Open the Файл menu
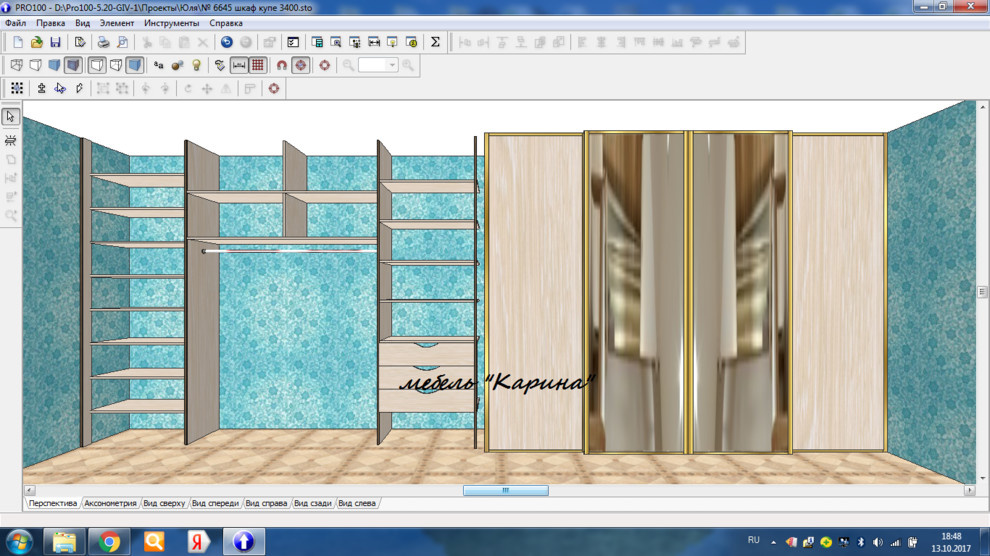Image resolution: width=990 pixels, height=556 pixels. (x=16, y=22)
